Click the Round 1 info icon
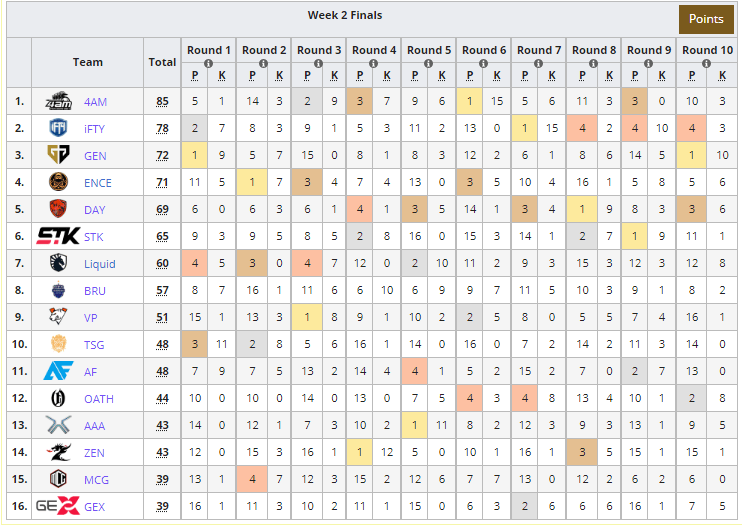Screen dimensions: 742x526 pyautogui.click(x=208, y=63)
